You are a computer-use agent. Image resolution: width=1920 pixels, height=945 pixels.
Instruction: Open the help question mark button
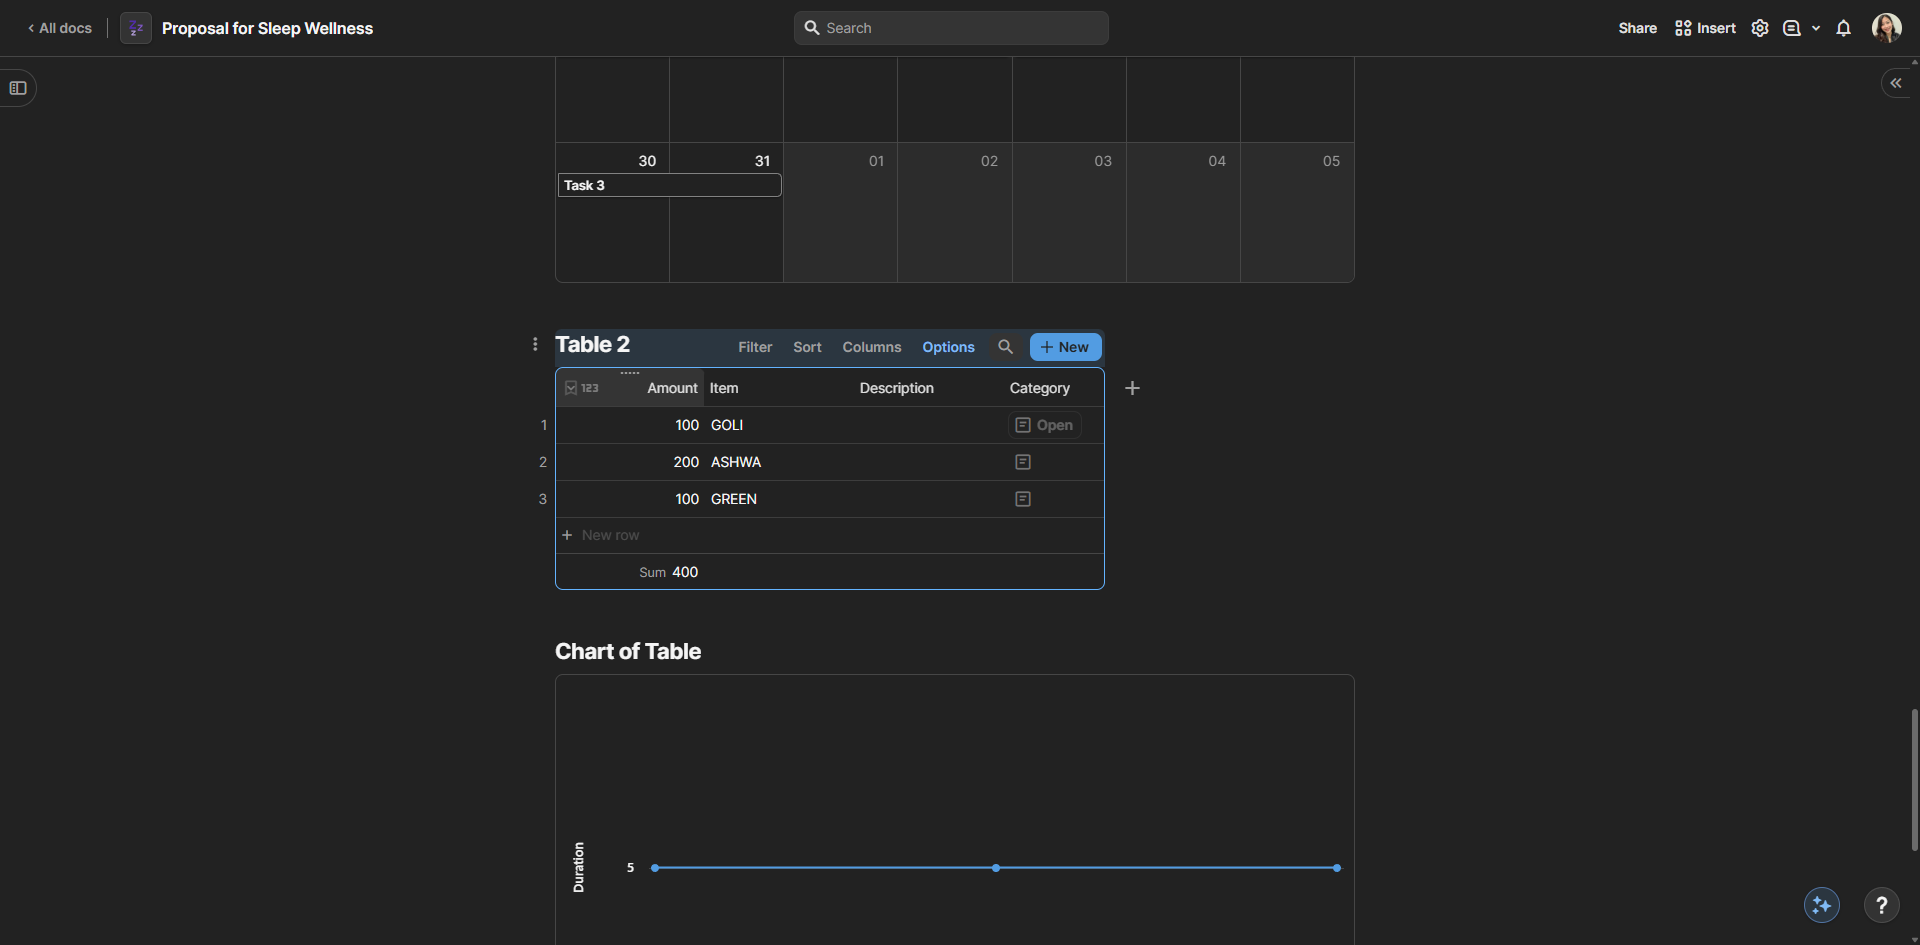[1881, 905]
